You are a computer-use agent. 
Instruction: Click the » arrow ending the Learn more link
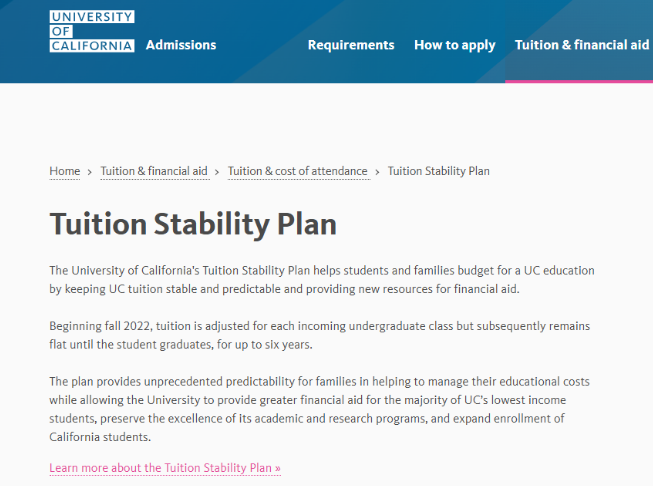278,468
